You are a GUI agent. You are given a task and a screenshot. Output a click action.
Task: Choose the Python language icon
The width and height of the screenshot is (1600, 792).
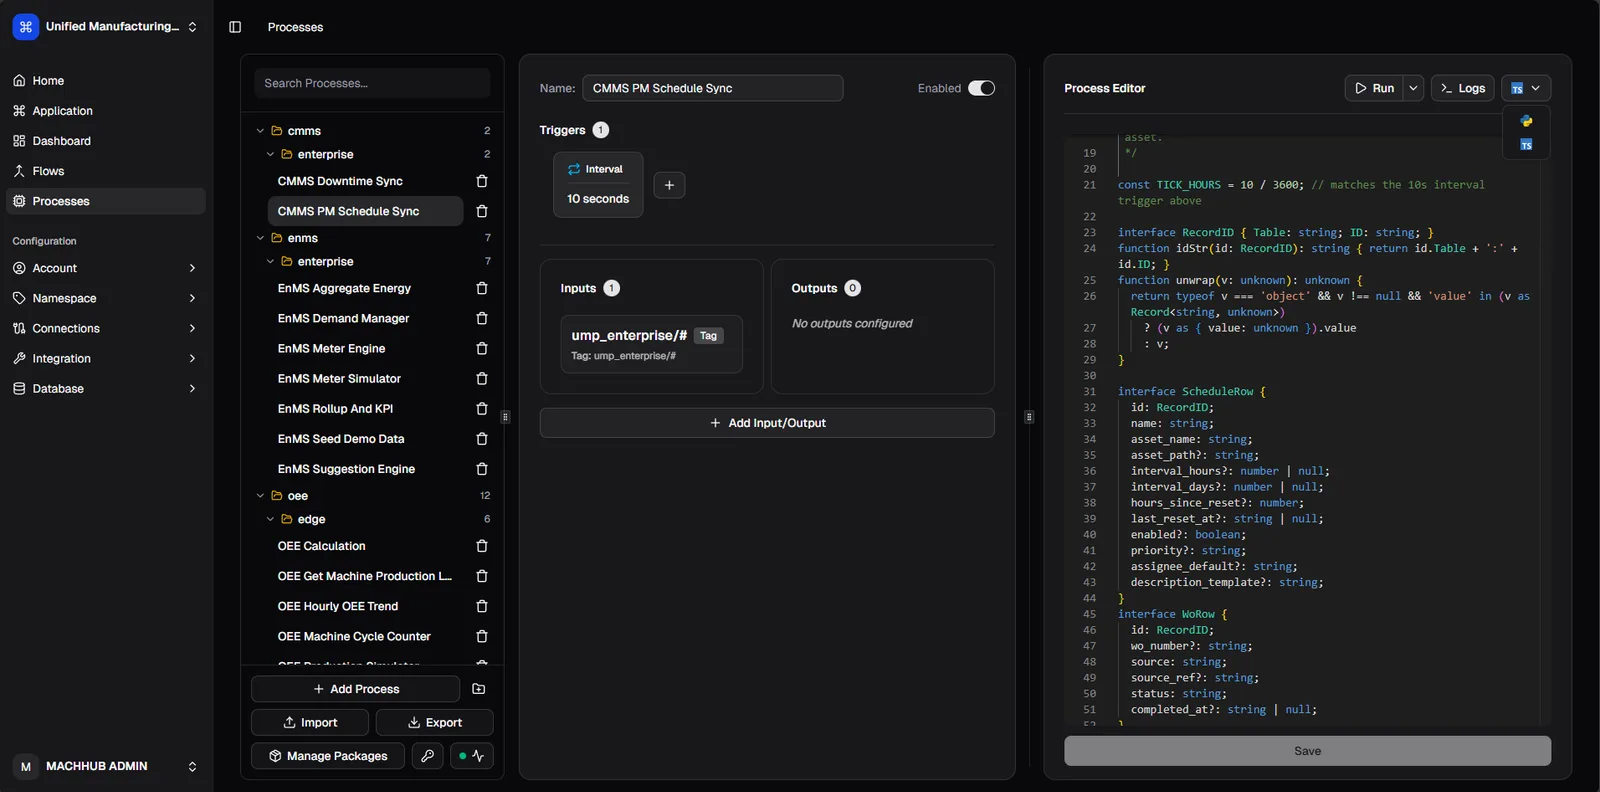tap(1526, 121)
